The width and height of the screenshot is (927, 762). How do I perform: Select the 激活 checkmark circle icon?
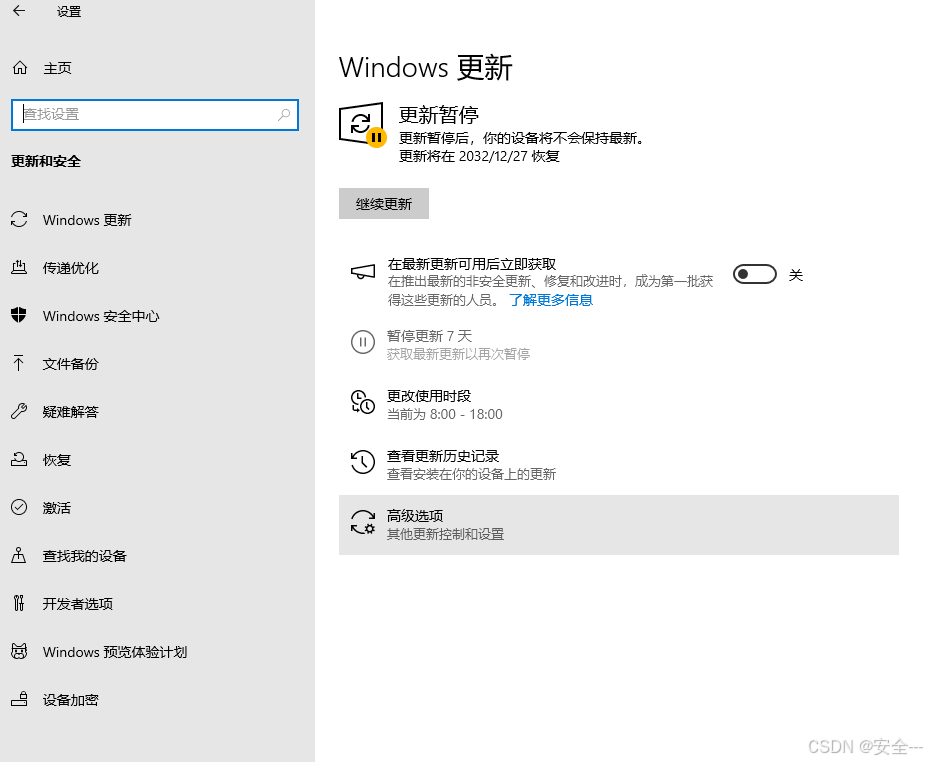coord(19,507)
